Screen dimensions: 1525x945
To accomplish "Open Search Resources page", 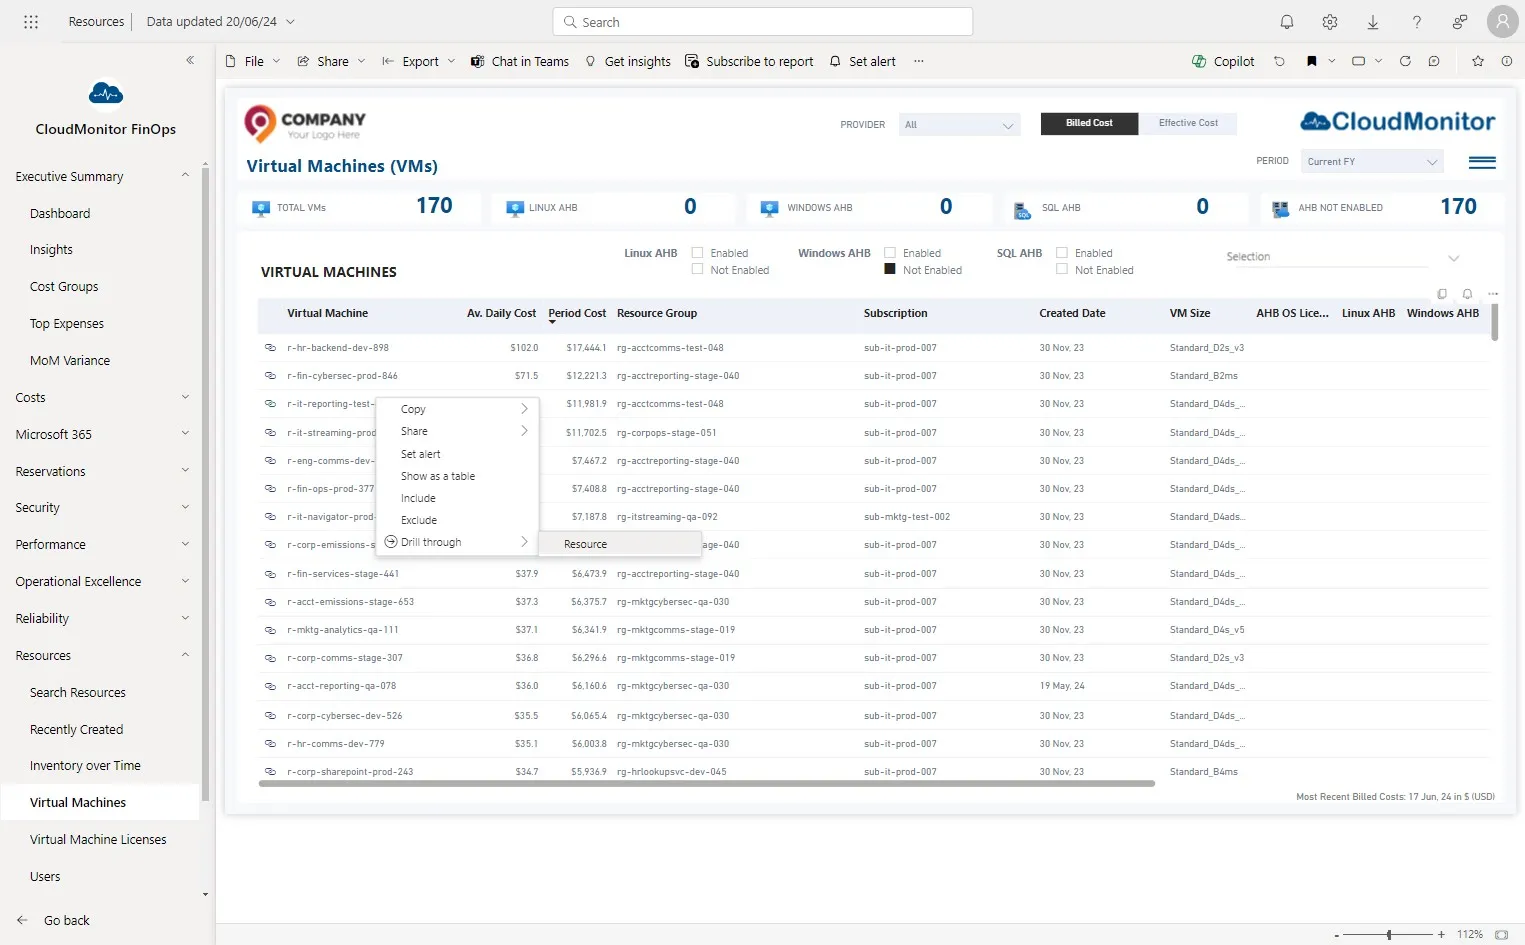I will click(x=78, y=692).
